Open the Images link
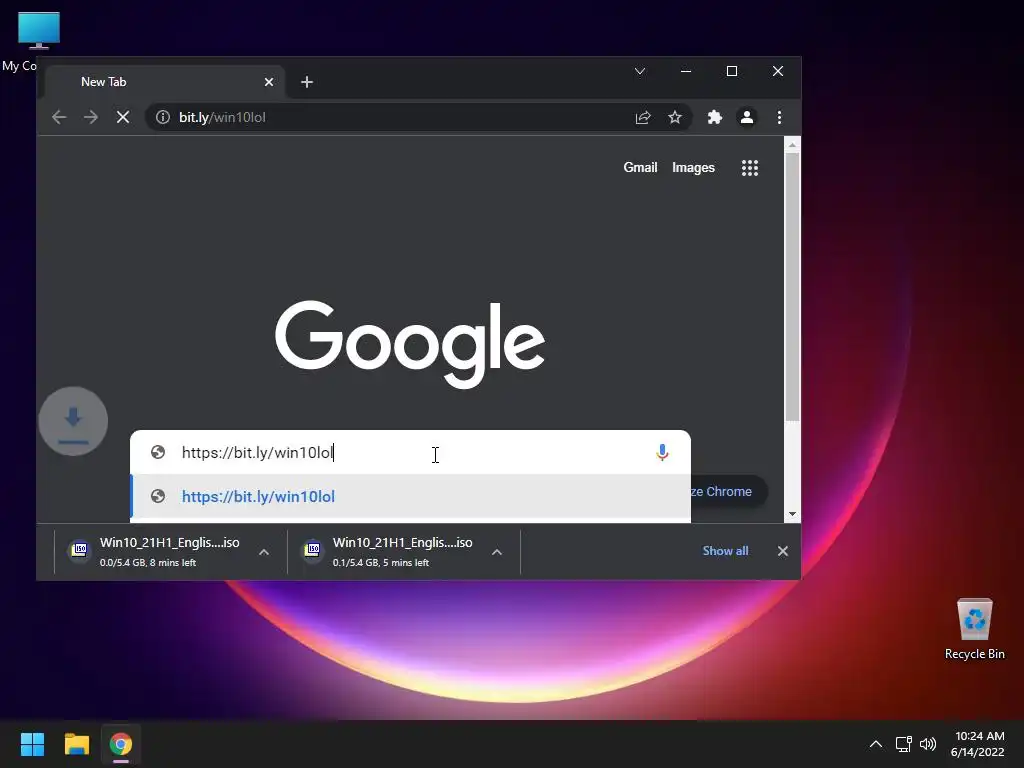Image resolution: width=1024 pixels, height=768 pixels. click(693, 168)
